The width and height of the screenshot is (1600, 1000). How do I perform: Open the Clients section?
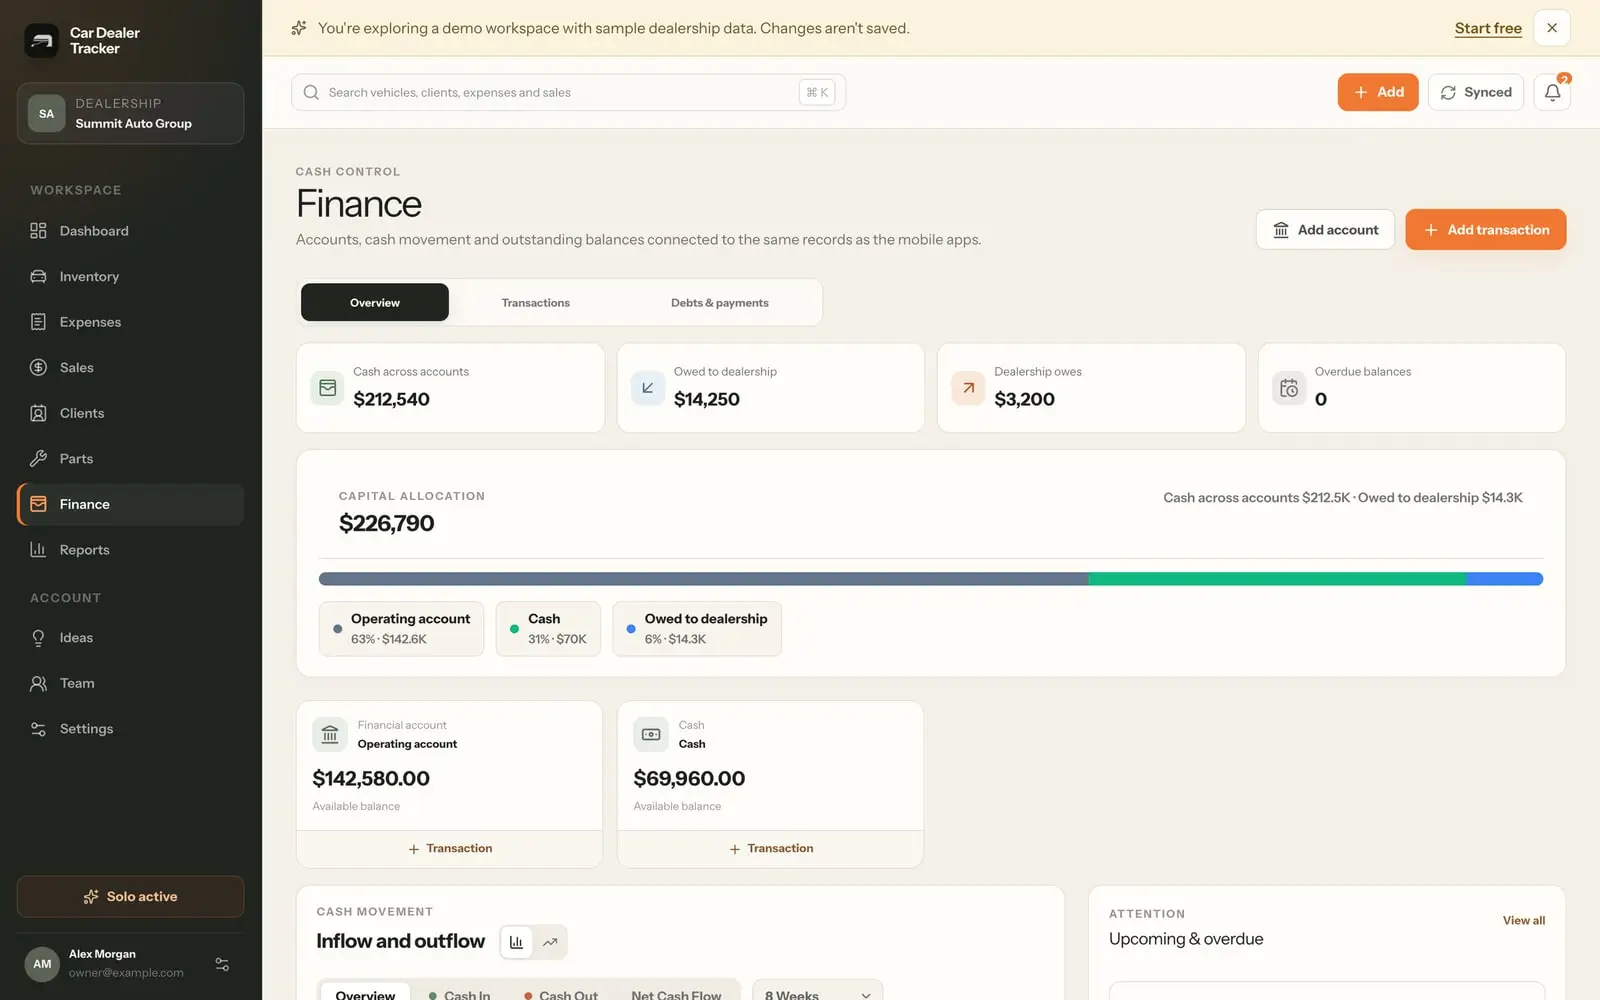point(130,413)
